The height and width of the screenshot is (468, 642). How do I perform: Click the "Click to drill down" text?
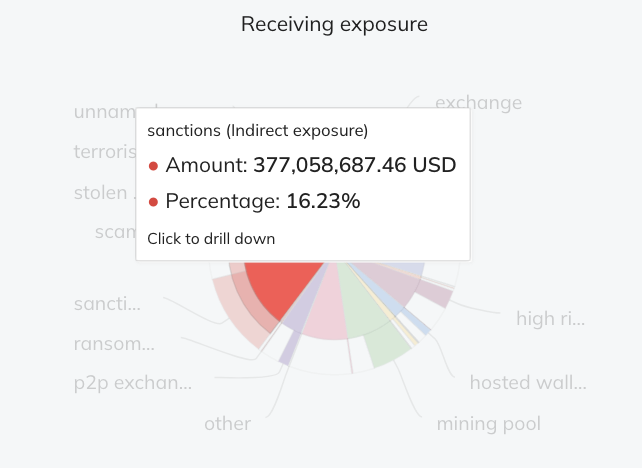tap(211, 238)
